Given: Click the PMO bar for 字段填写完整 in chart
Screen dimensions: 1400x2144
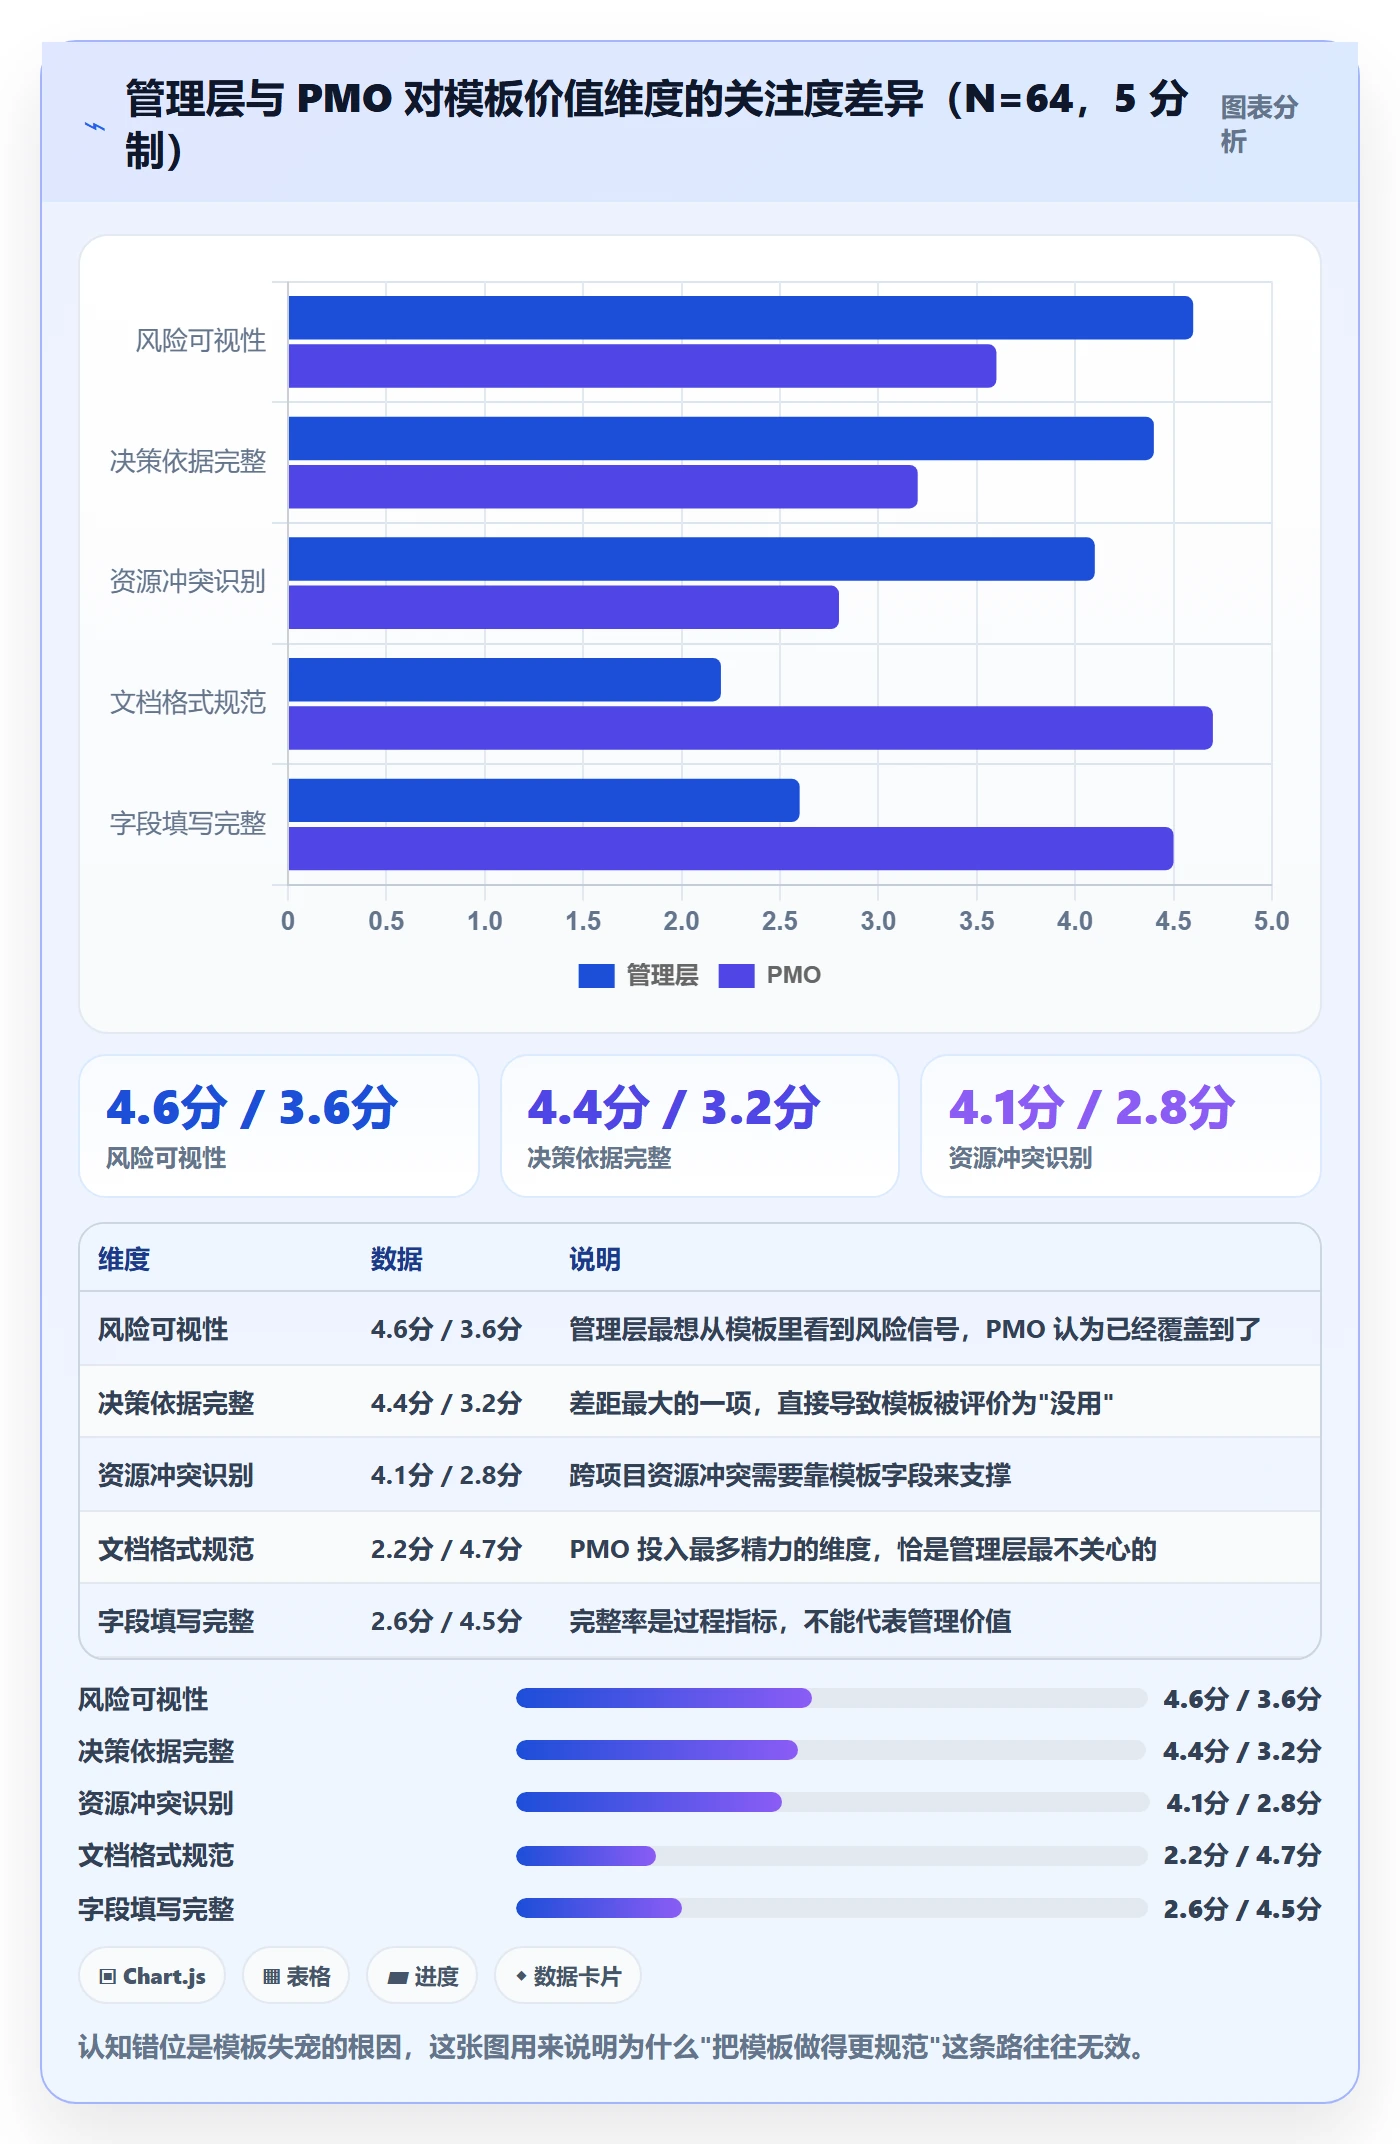Looking at the screenshot, I should 731,848.
